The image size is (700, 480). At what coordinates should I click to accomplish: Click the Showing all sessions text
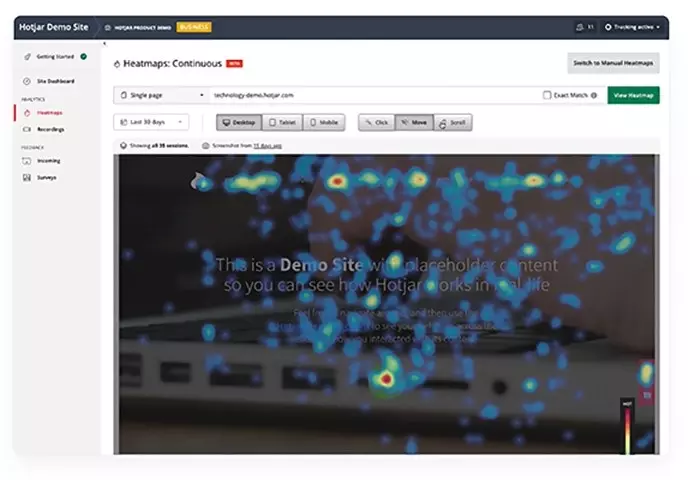coord(159,146)
